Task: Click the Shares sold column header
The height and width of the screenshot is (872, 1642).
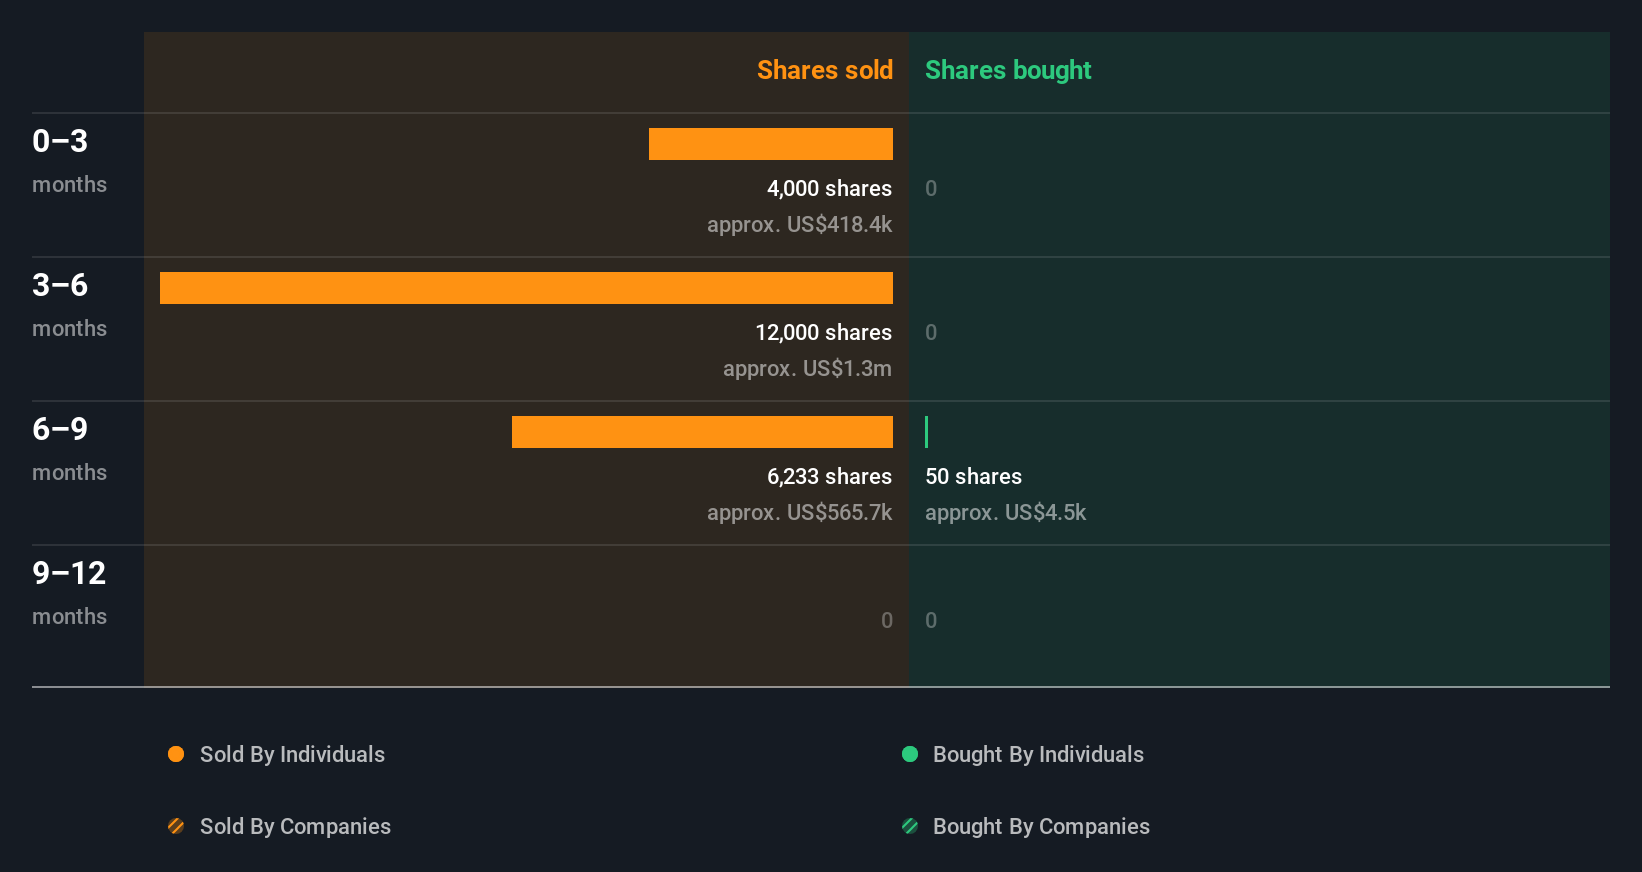Action: point(825,70)
